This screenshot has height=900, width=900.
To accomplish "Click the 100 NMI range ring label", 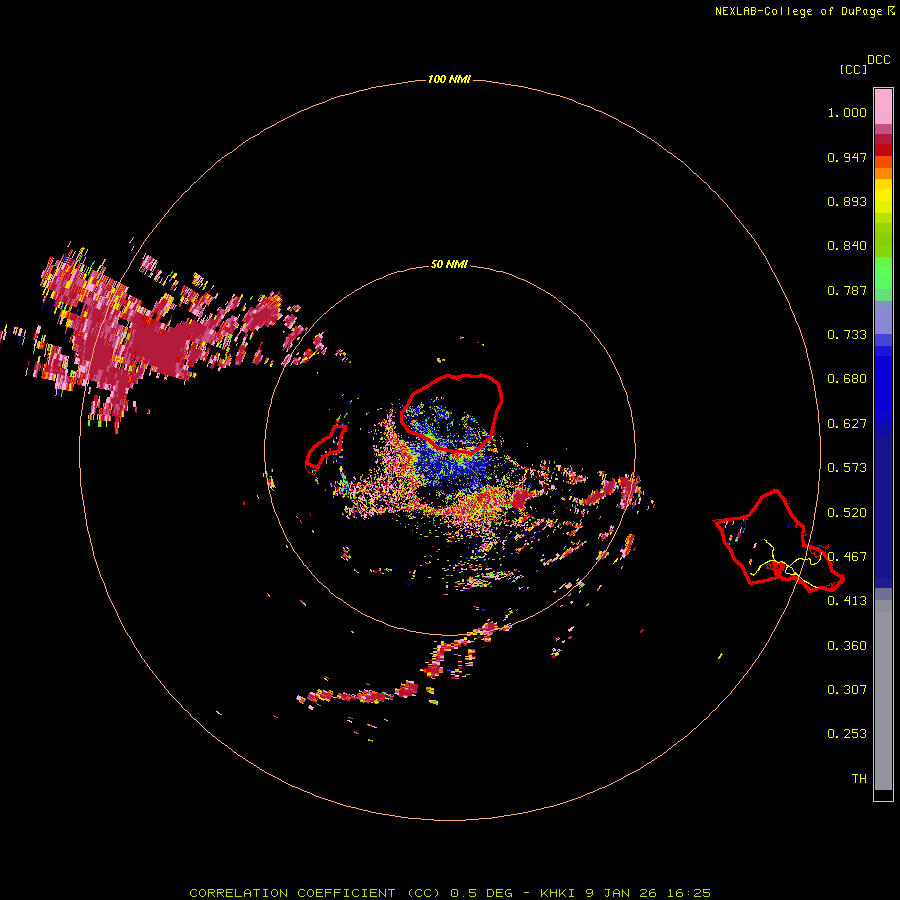I will [x=449, y=79].
